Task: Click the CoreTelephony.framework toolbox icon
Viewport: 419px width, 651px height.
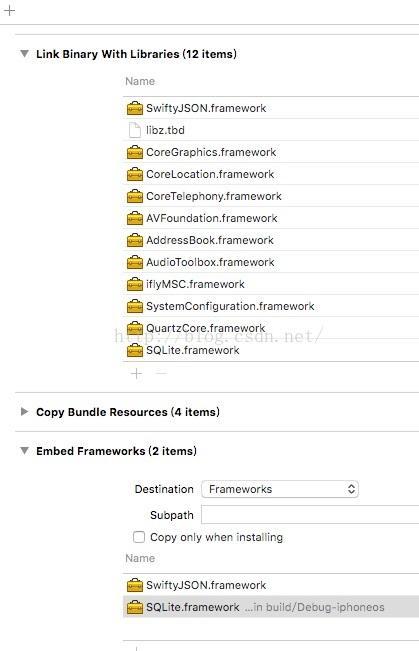Action: coord(135,196)
